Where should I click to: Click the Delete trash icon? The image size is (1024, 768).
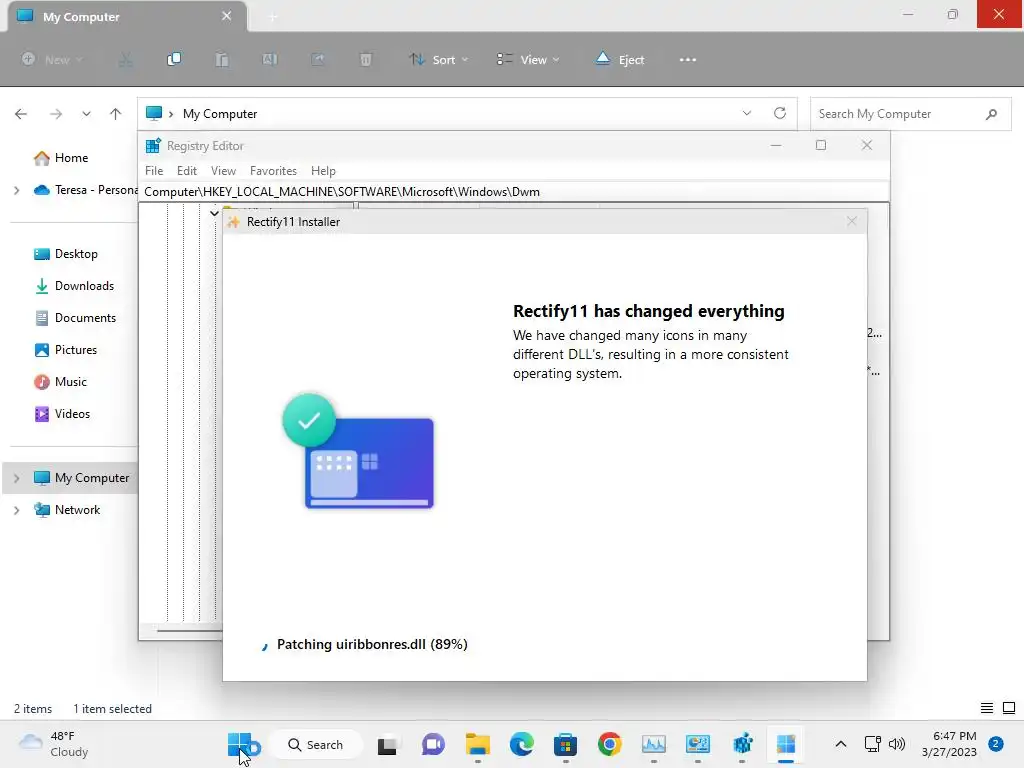coord(366,59)
